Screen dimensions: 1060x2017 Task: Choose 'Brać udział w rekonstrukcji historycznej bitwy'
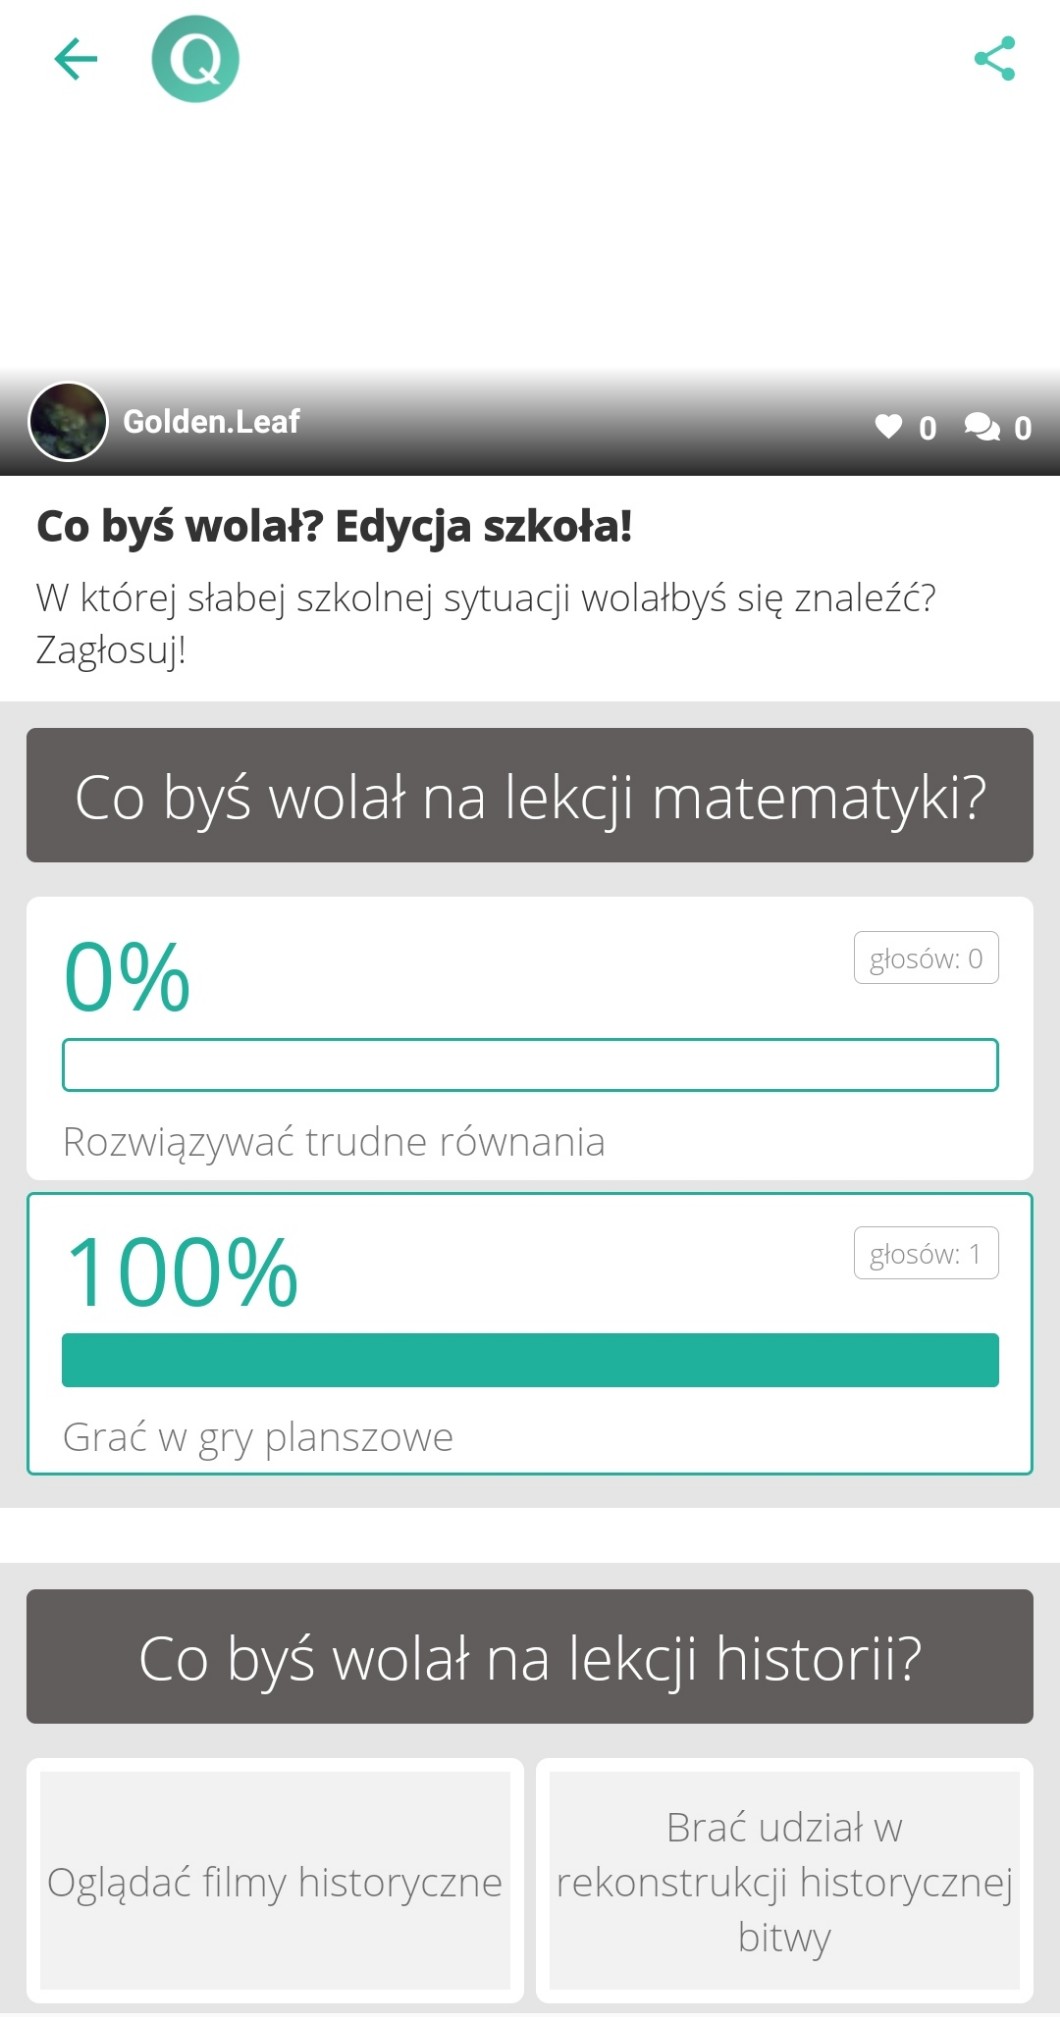coord(785,1881)
